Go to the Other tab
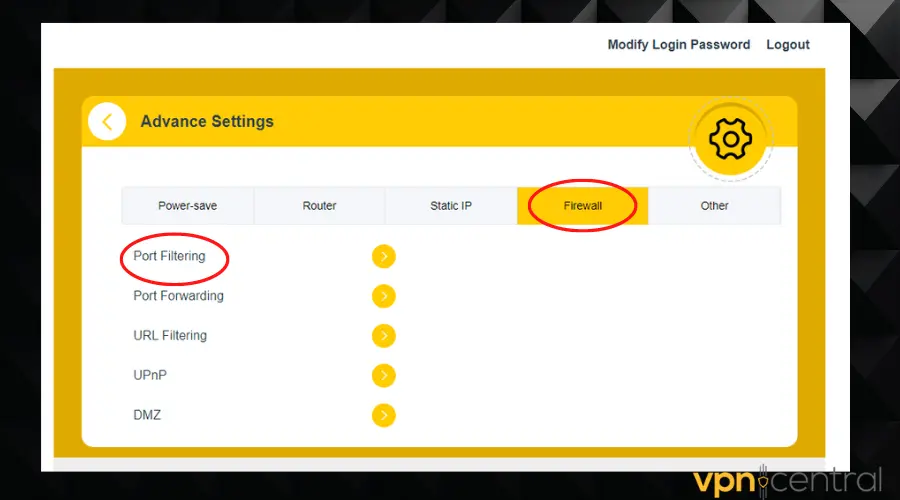This screenshot has height=500, width=900. (714, 206)
